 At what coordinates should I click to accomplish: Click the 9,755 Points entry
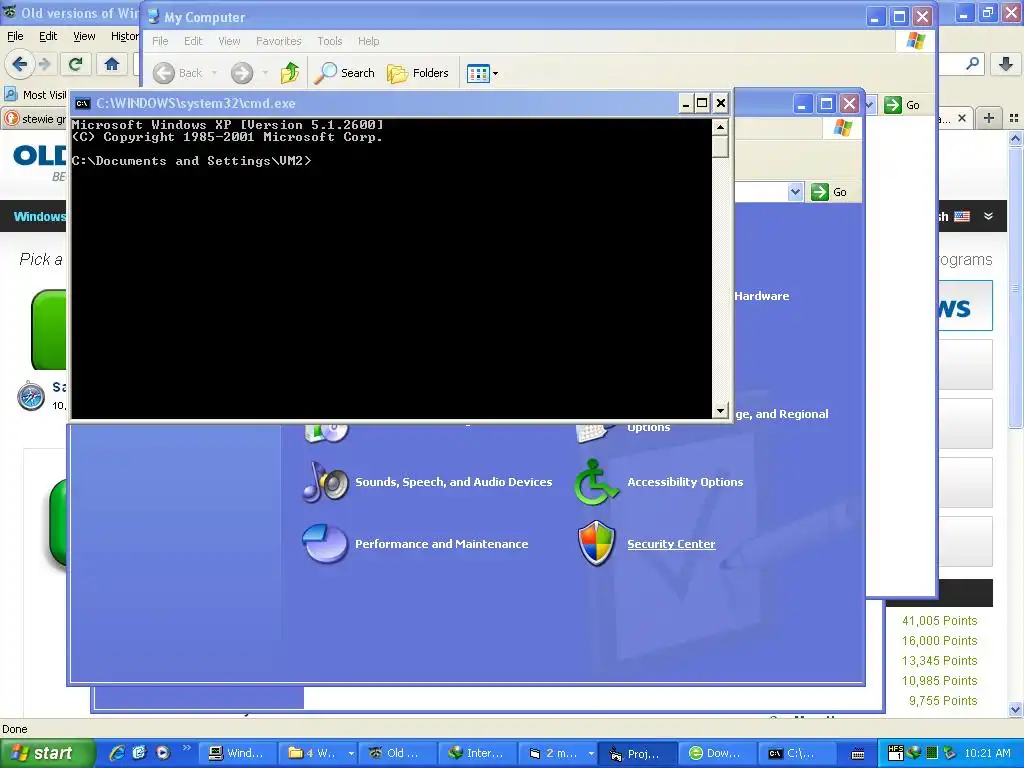coord(942,701)
